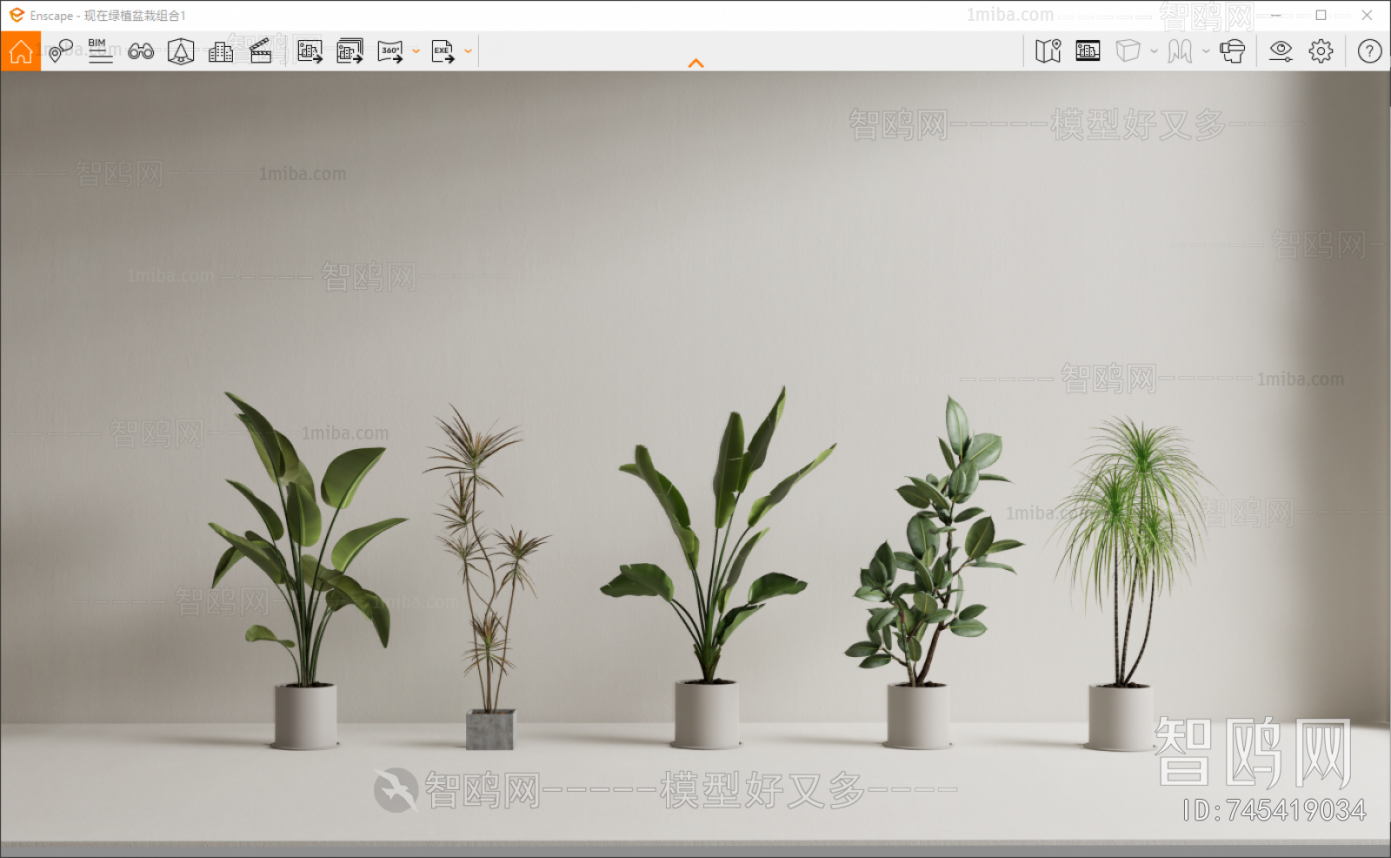
Task: Minimize the Enscape window
Action: (x=1276, y=15)
